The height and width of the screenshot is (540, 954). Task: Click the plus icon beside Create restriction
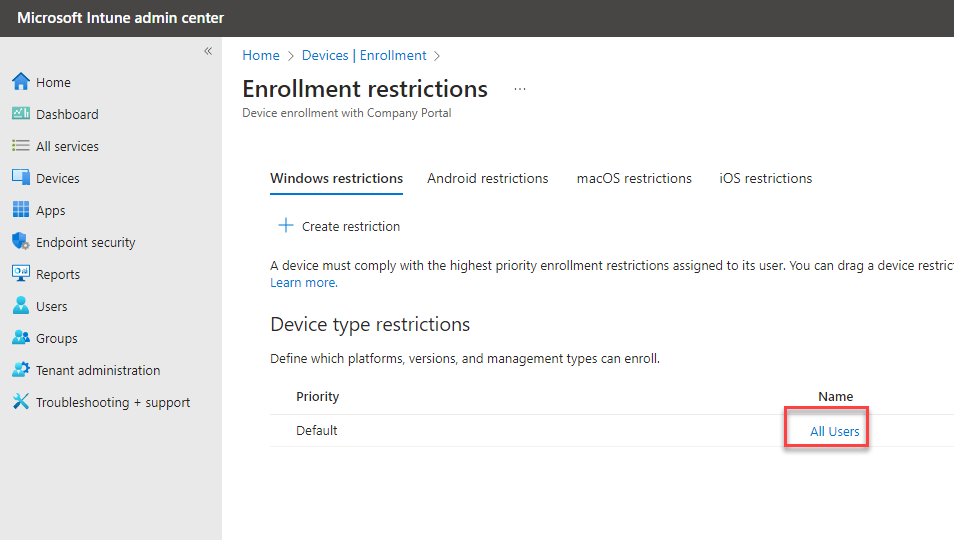[285, 226]
